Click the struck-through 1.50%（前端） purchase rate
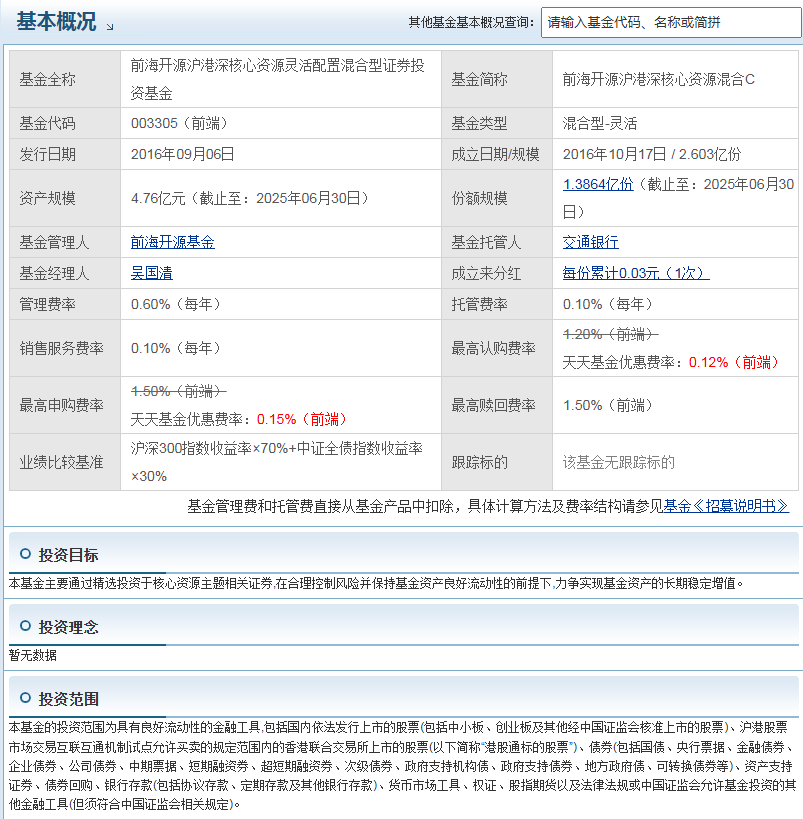Image resolution: width=803 pixels, height=819 pixels. tap(178, 391)
